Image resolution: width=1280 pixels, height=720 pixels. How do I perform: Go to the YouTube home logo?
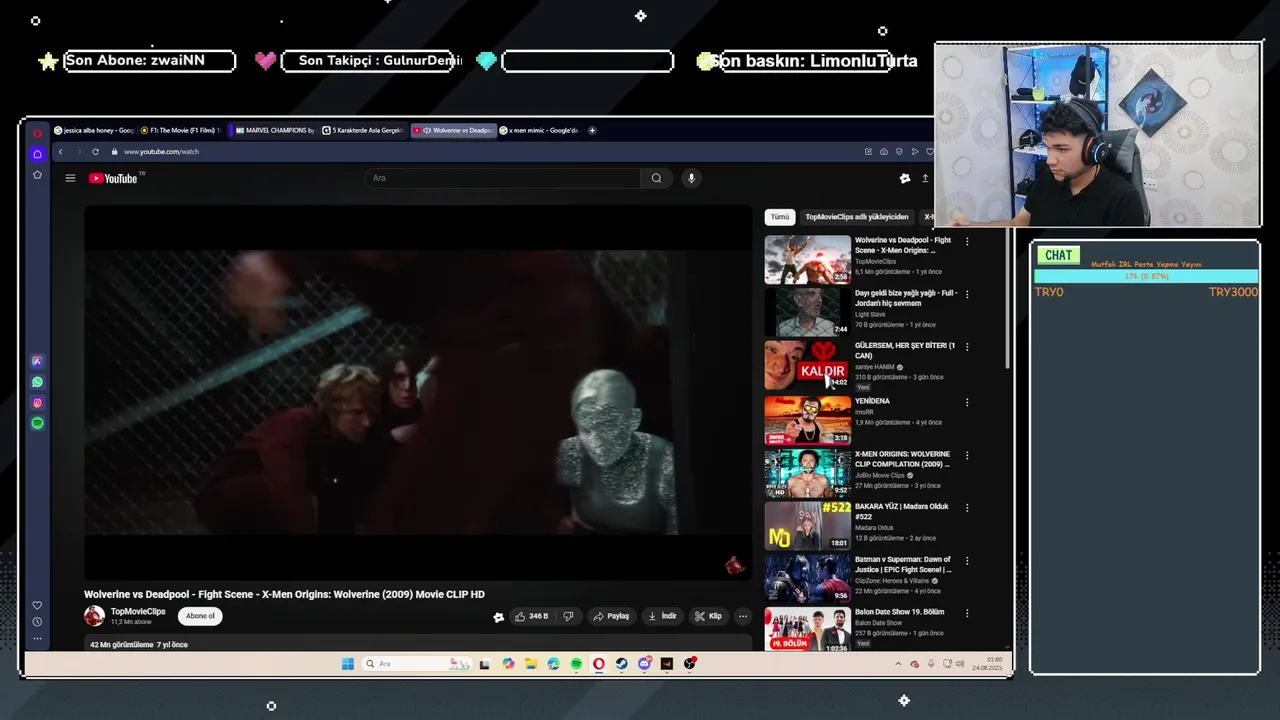(x=113, y=178)
